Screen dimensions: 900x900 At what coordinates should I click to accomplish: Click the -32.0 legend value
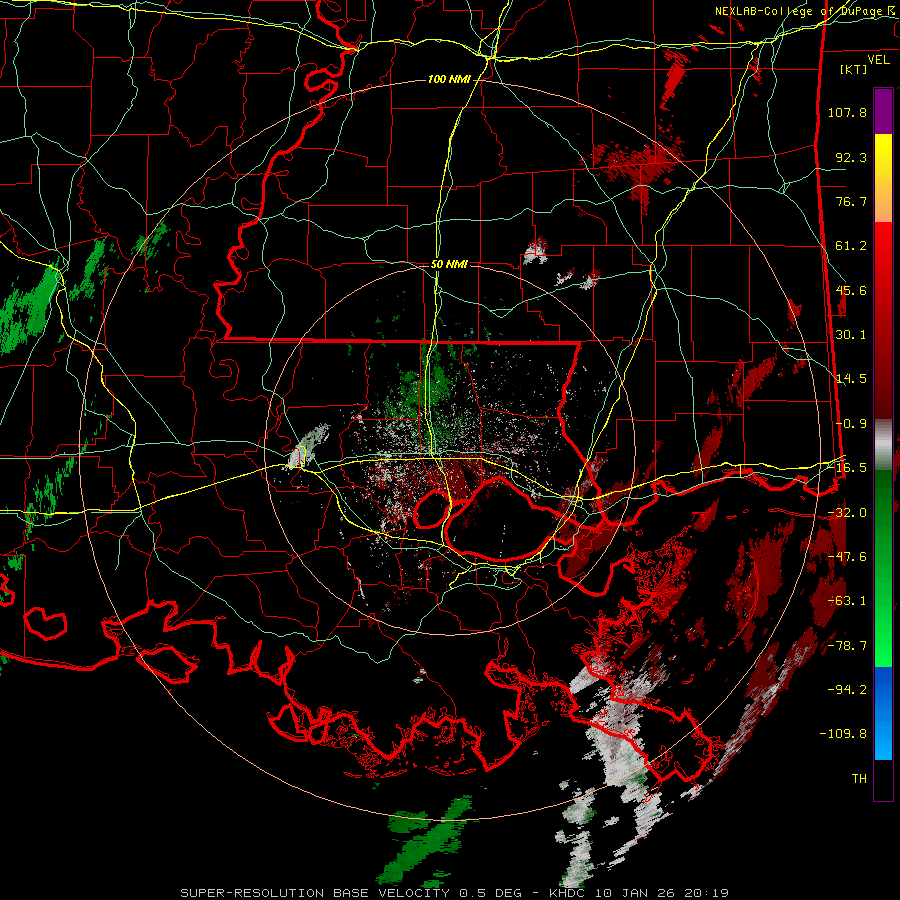point(847,513)
